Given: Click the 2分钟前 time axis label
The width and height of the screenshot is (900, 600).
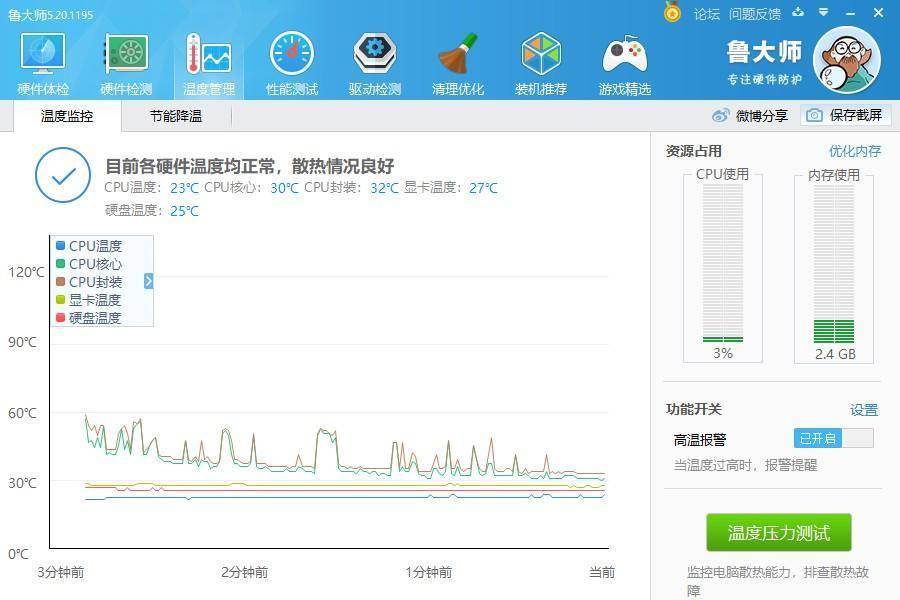Looking at the screenshot, I should [x=245, y=572].
